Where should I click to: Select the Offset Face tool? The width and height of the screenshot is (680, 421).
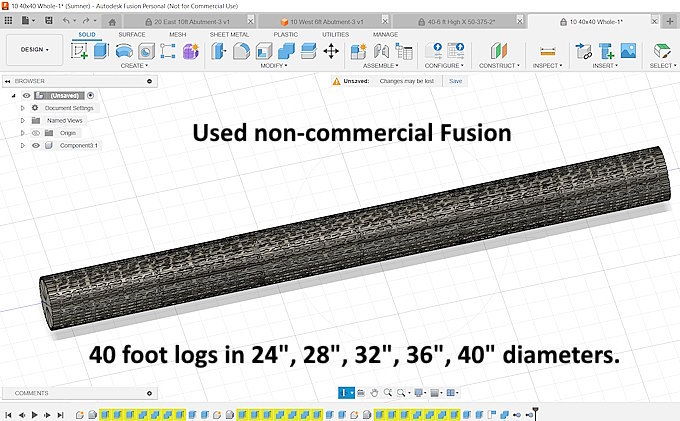(308, 51)
